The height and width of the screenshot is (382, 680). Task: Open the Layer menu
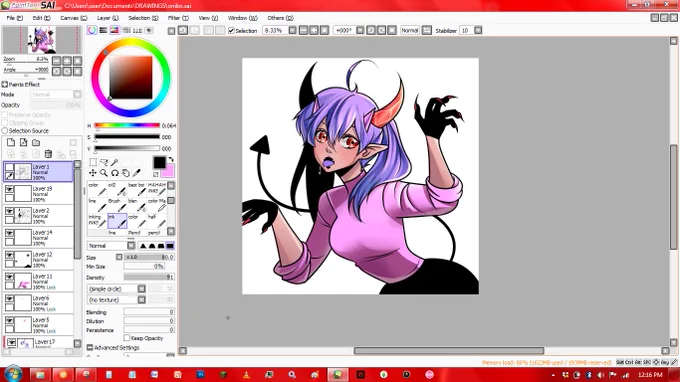108,18
